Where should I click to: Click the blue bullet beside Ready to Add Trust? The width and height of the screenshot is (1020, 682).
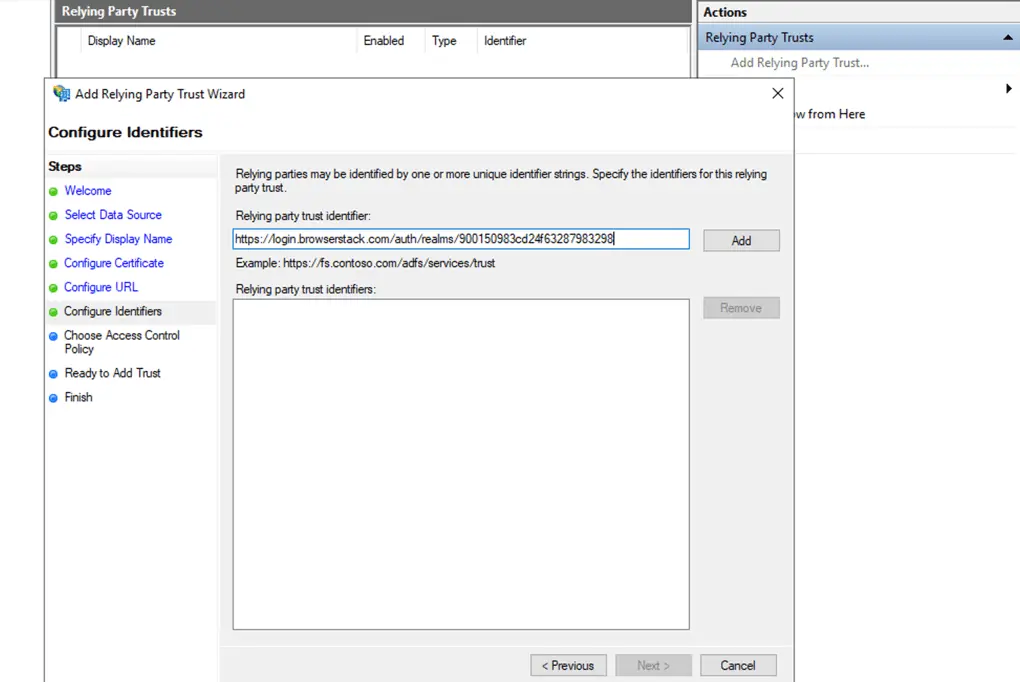tap(54, 374)
